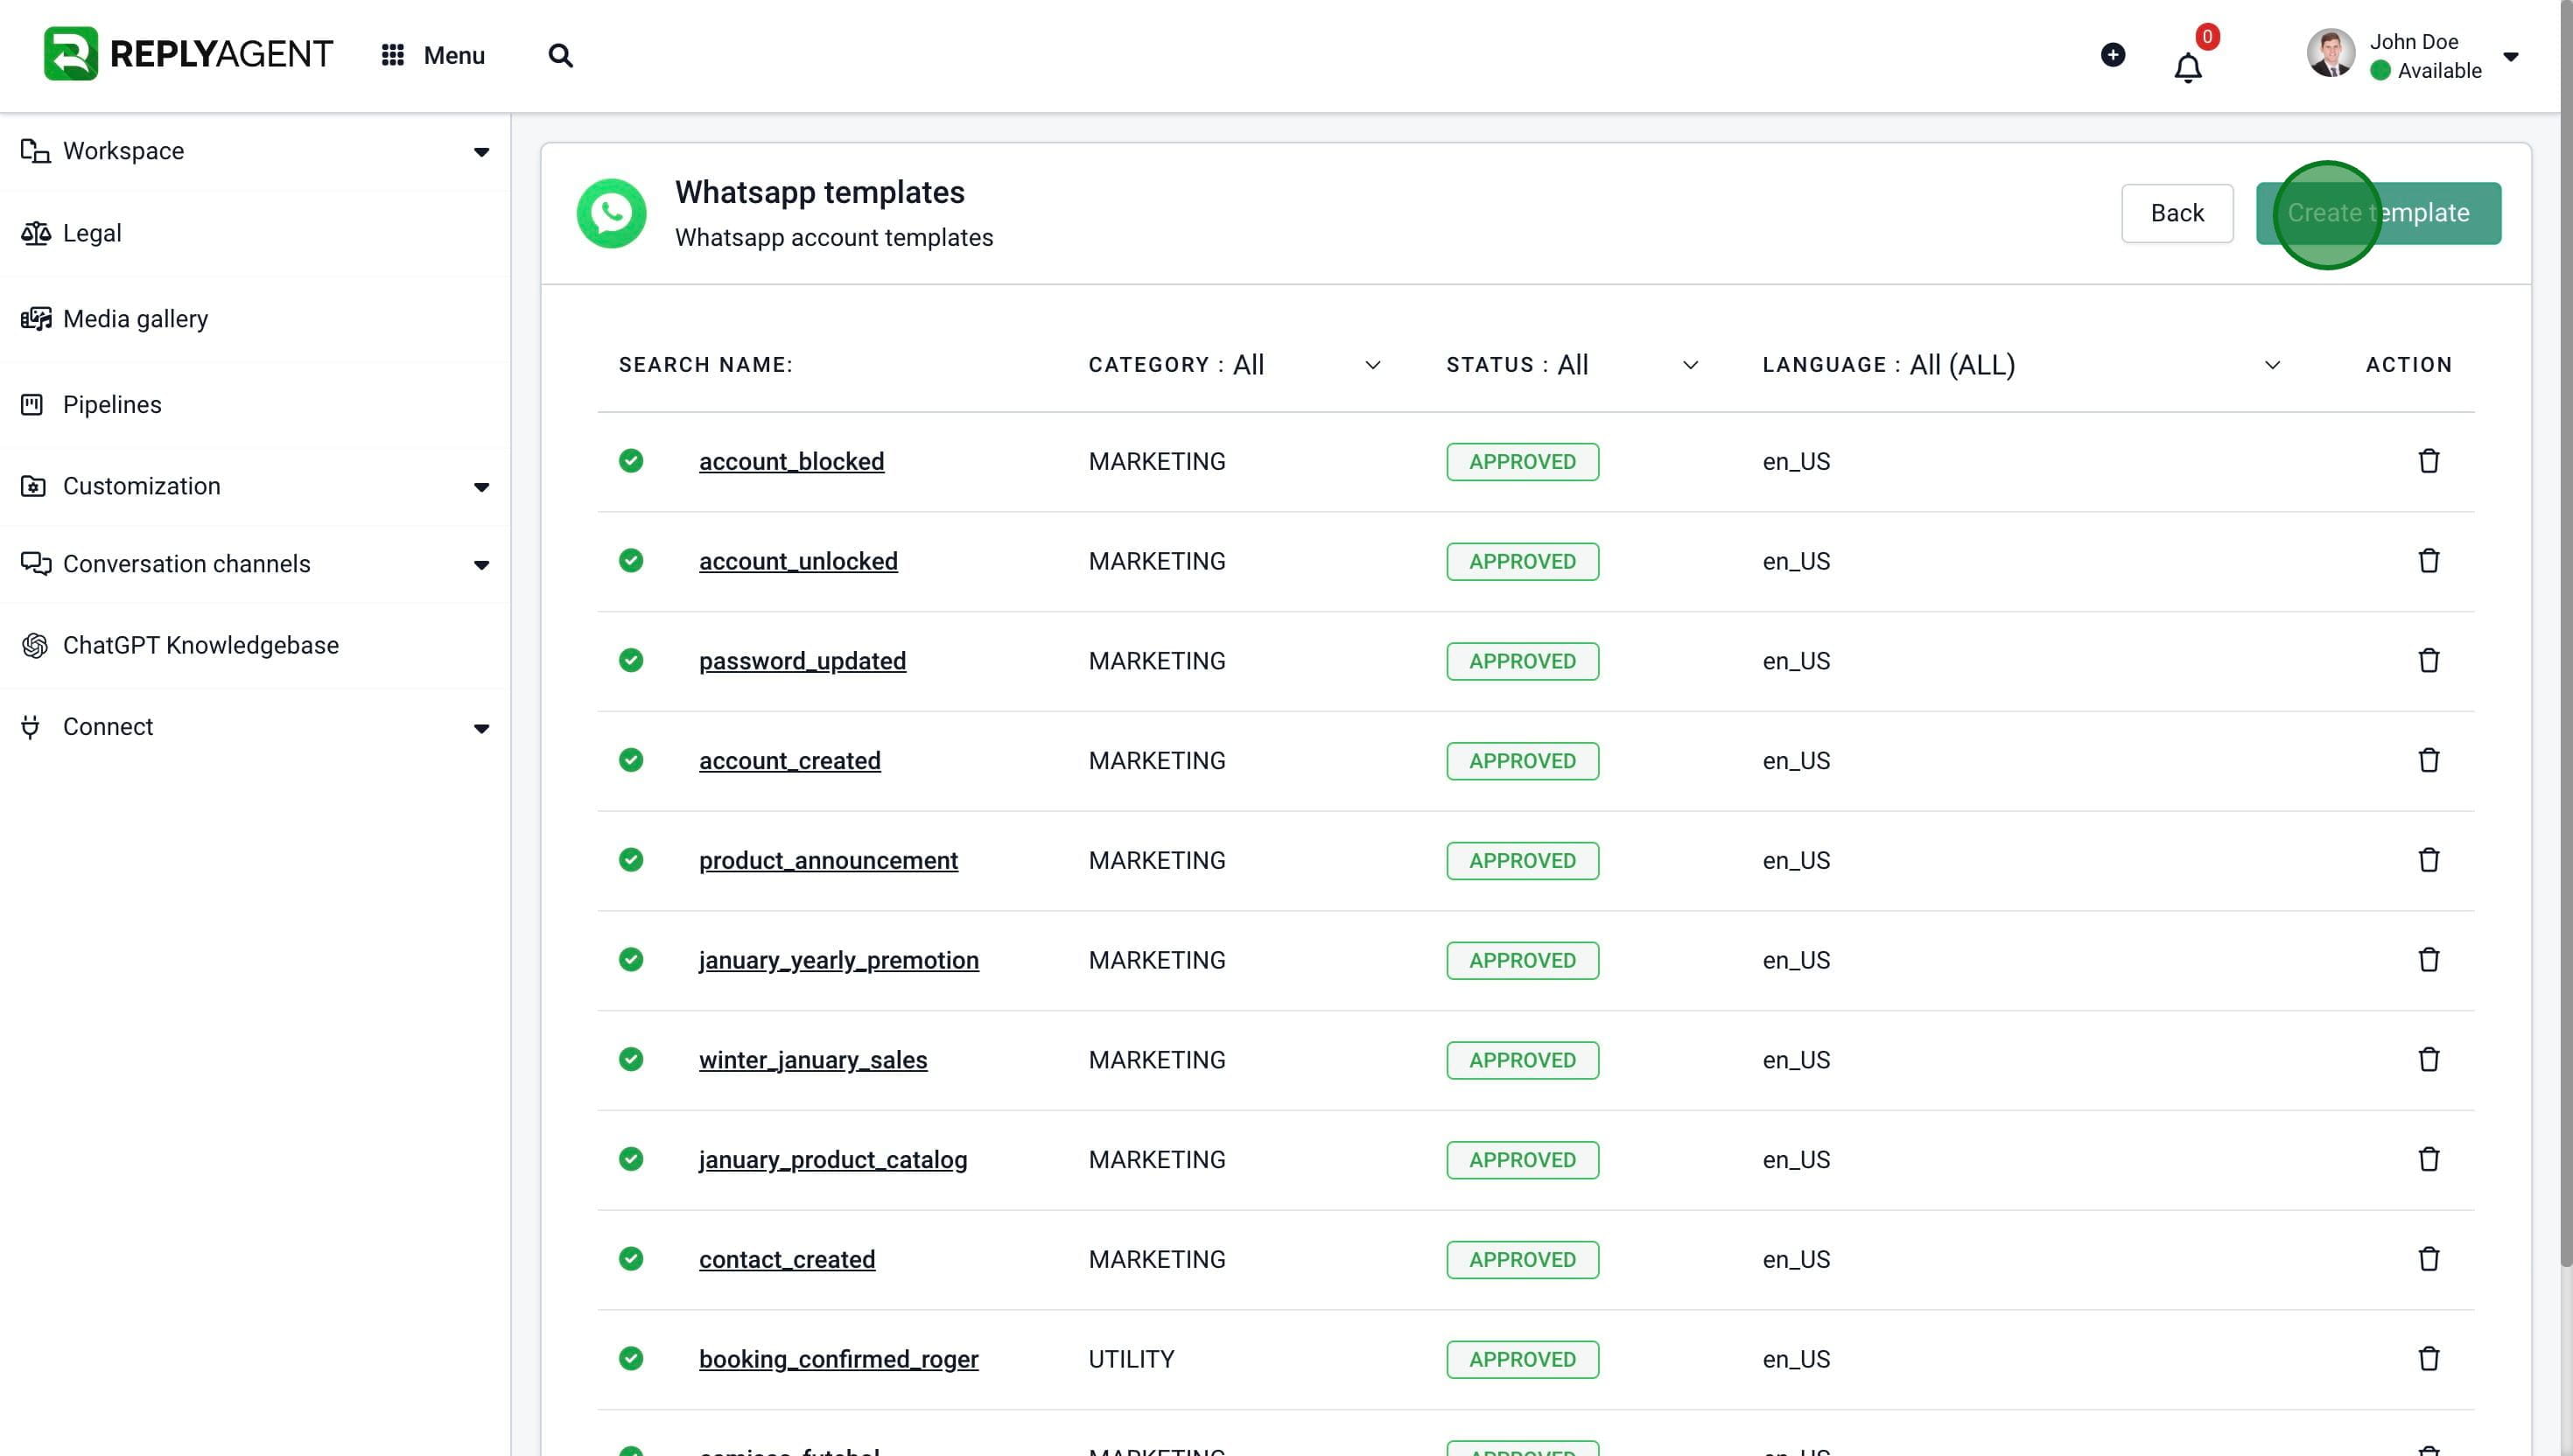Click the Back button

tap(2177, 213)
